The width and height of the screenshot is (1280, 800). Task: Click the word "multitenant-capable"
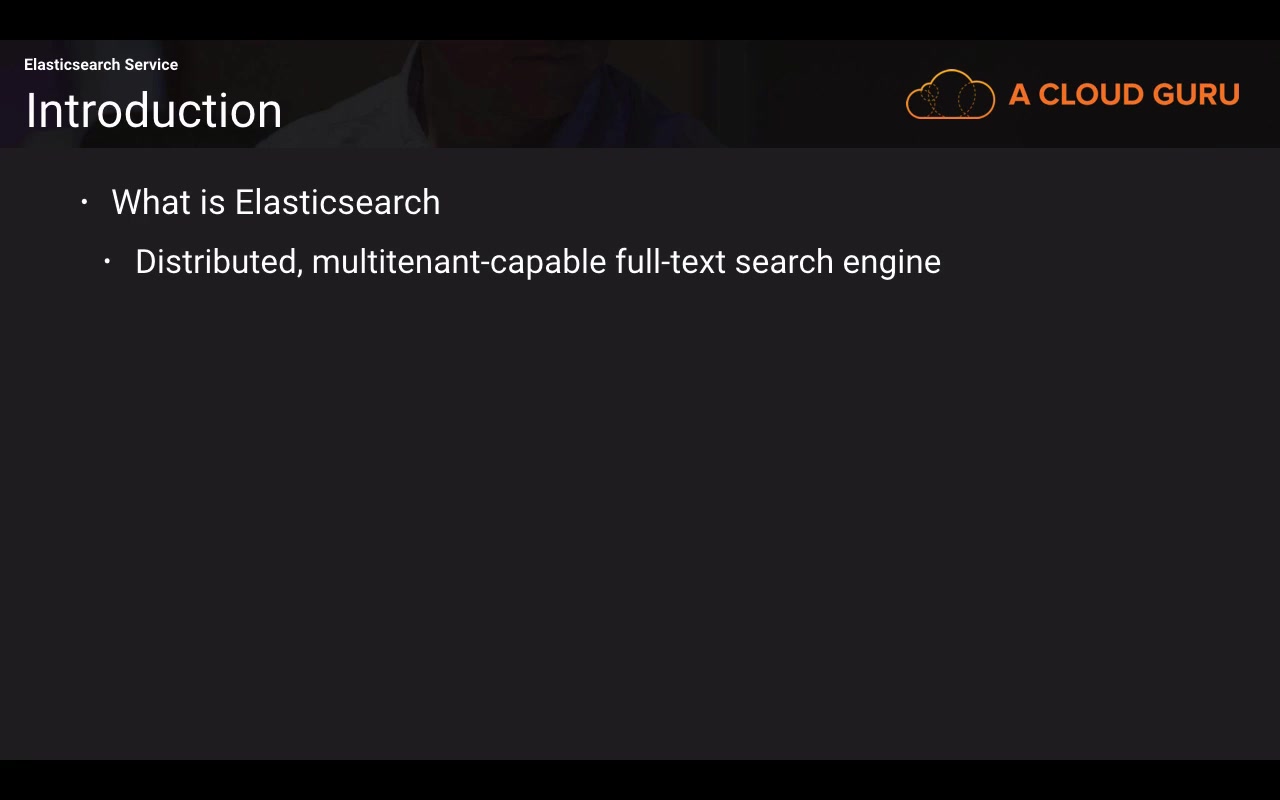click(x=459, y=262)
